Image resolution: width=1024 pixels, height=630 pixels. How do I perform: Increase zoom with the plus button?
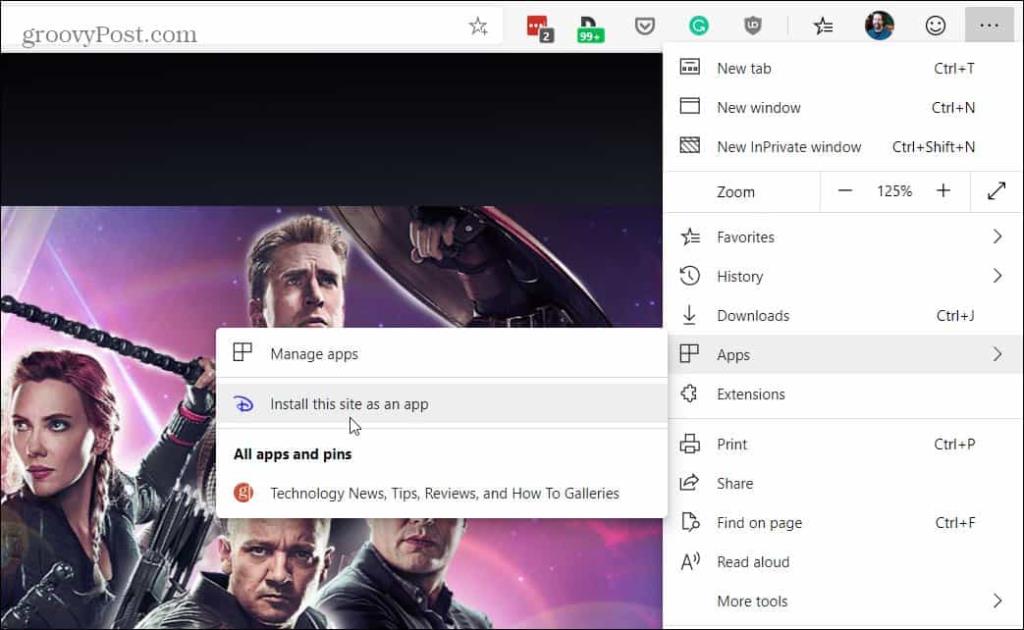943,191
